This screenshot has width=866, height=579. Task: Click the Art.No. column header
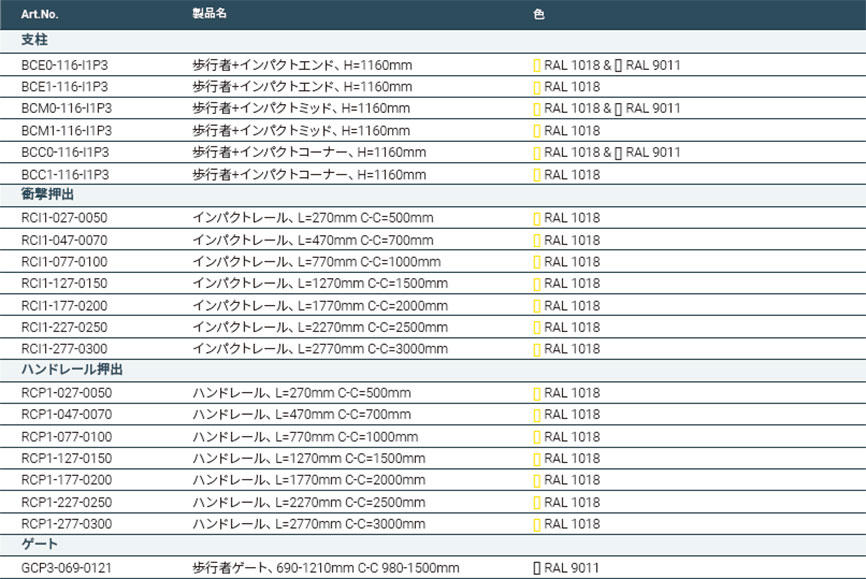[x=39, y=14]
